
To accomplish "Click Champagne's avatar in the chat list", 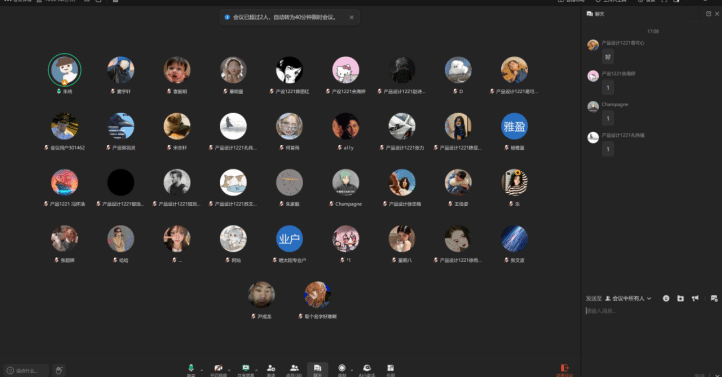I will [x=593, y=106].
